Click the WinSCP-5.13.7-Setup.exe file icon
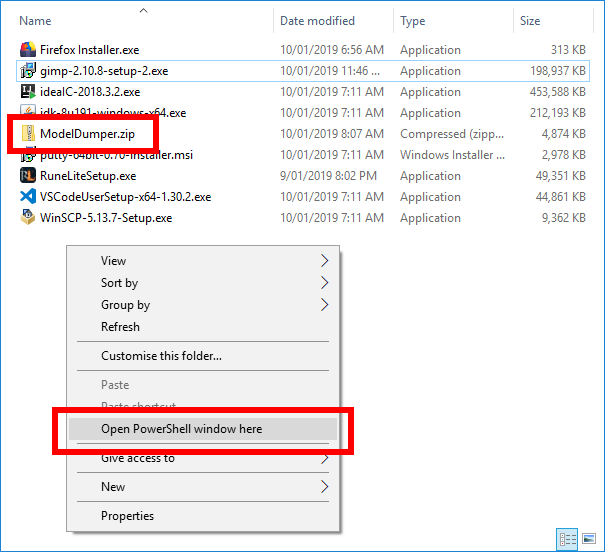Viewport: 605px width, 552px height. pyautogui.click(x=28, y=218)
